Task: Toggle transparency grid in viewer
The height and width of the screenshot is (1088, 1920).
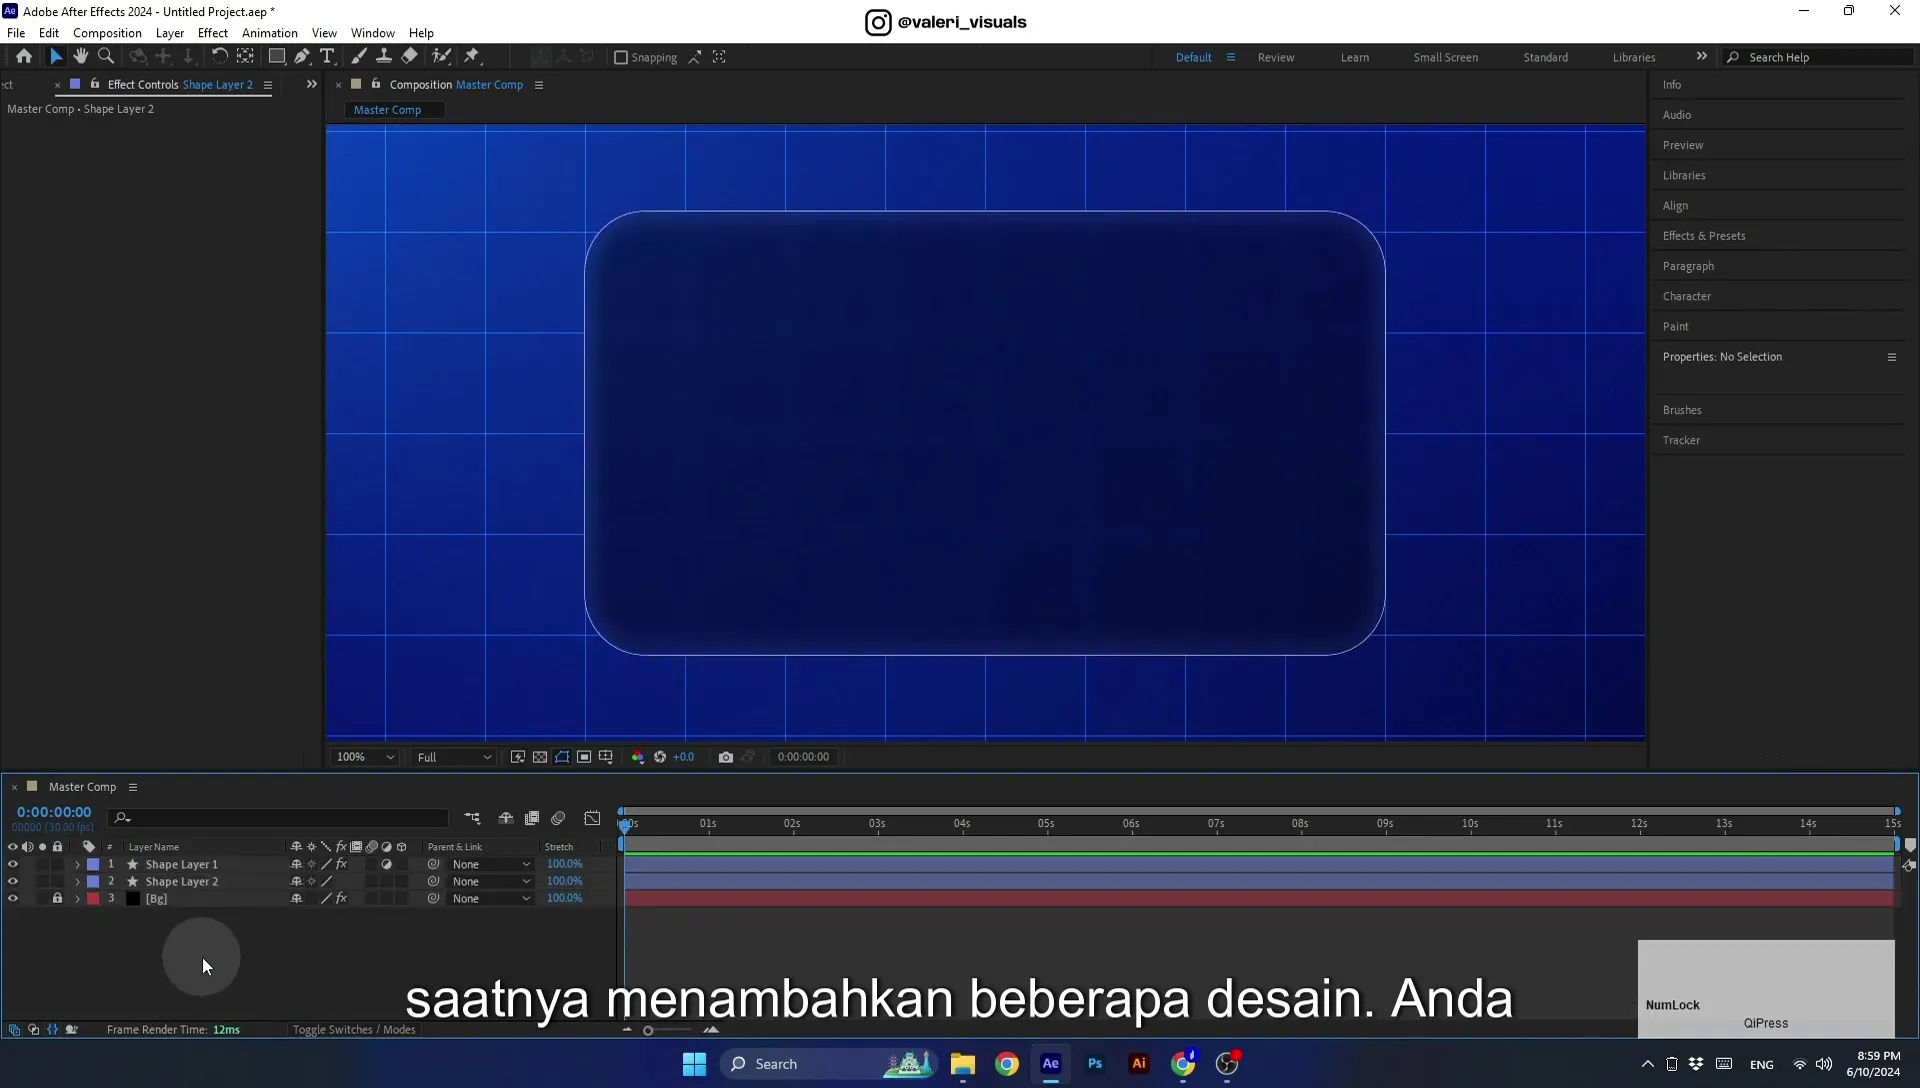Action: tap(540, 757)
